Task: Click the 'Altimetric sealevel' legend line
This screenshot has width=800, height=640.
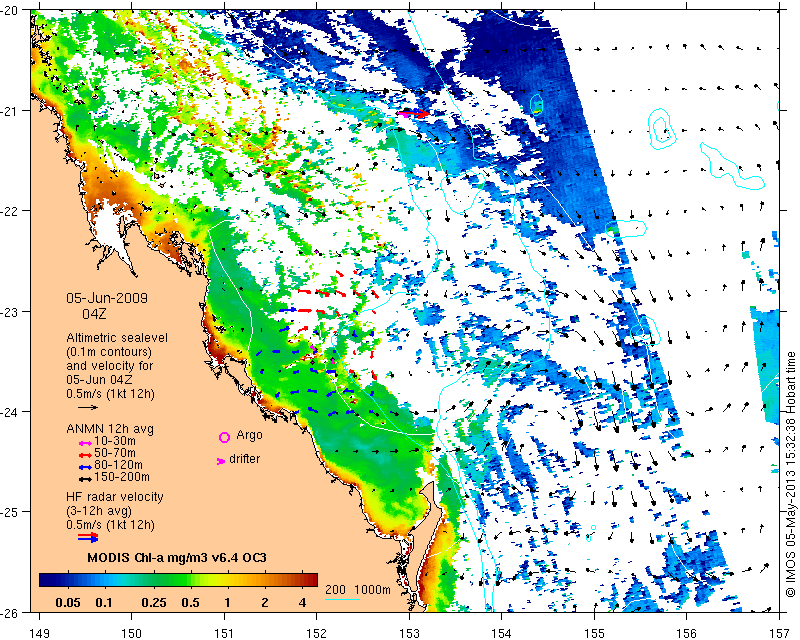Action: click(117, 338)
